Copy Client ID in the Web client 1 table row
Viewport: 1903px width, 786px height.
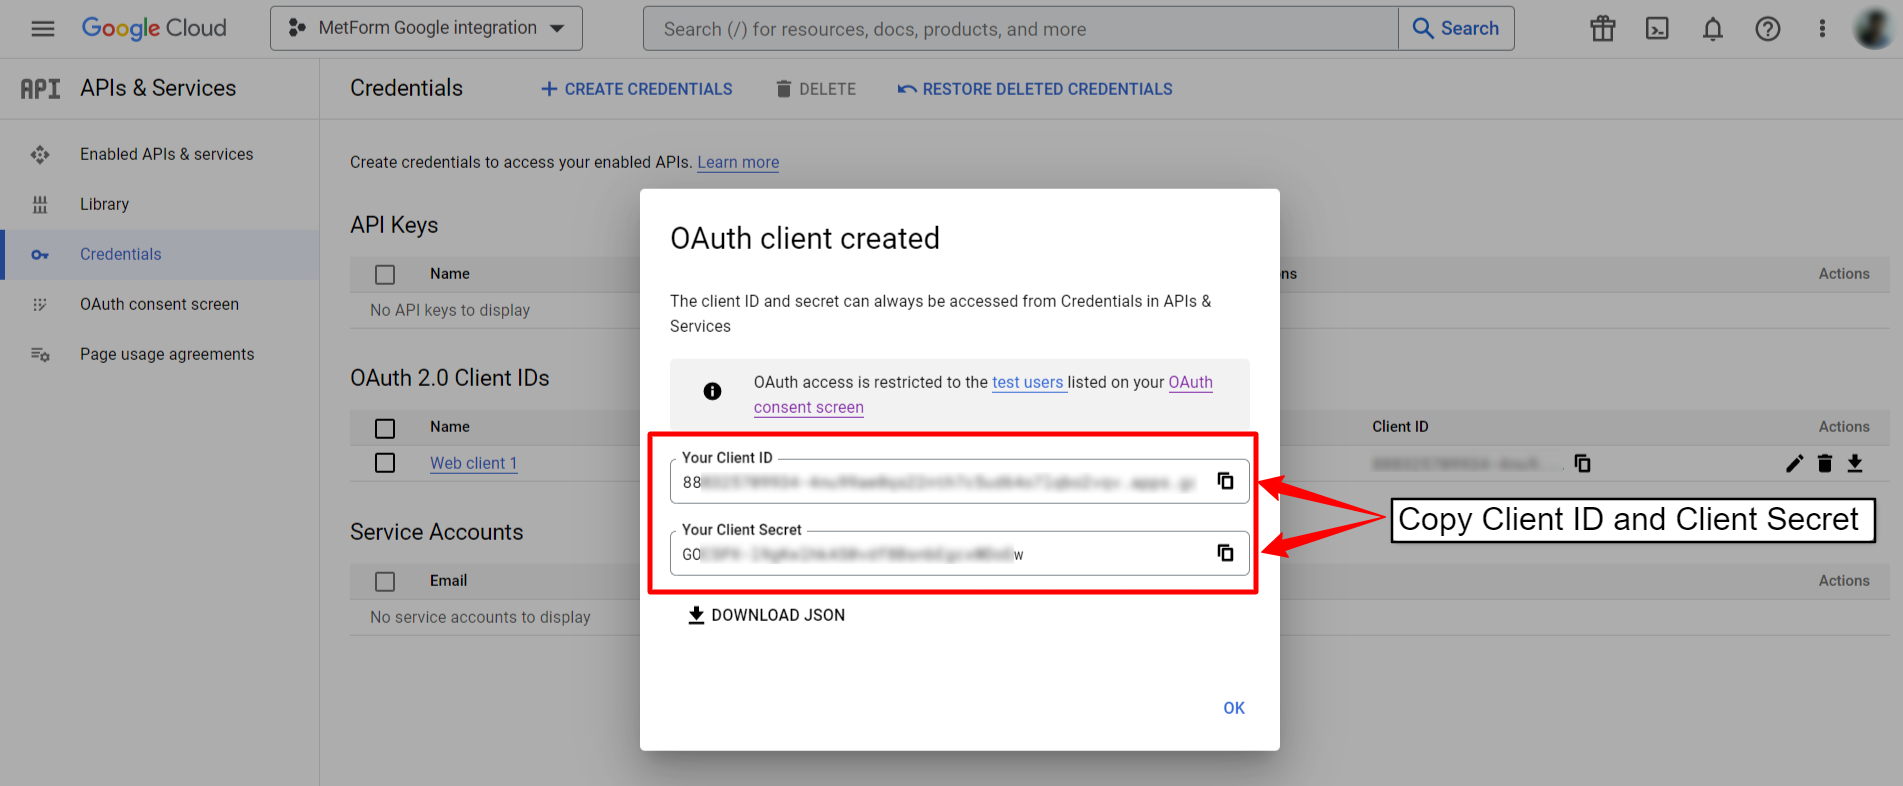(x=1582, y=463)
